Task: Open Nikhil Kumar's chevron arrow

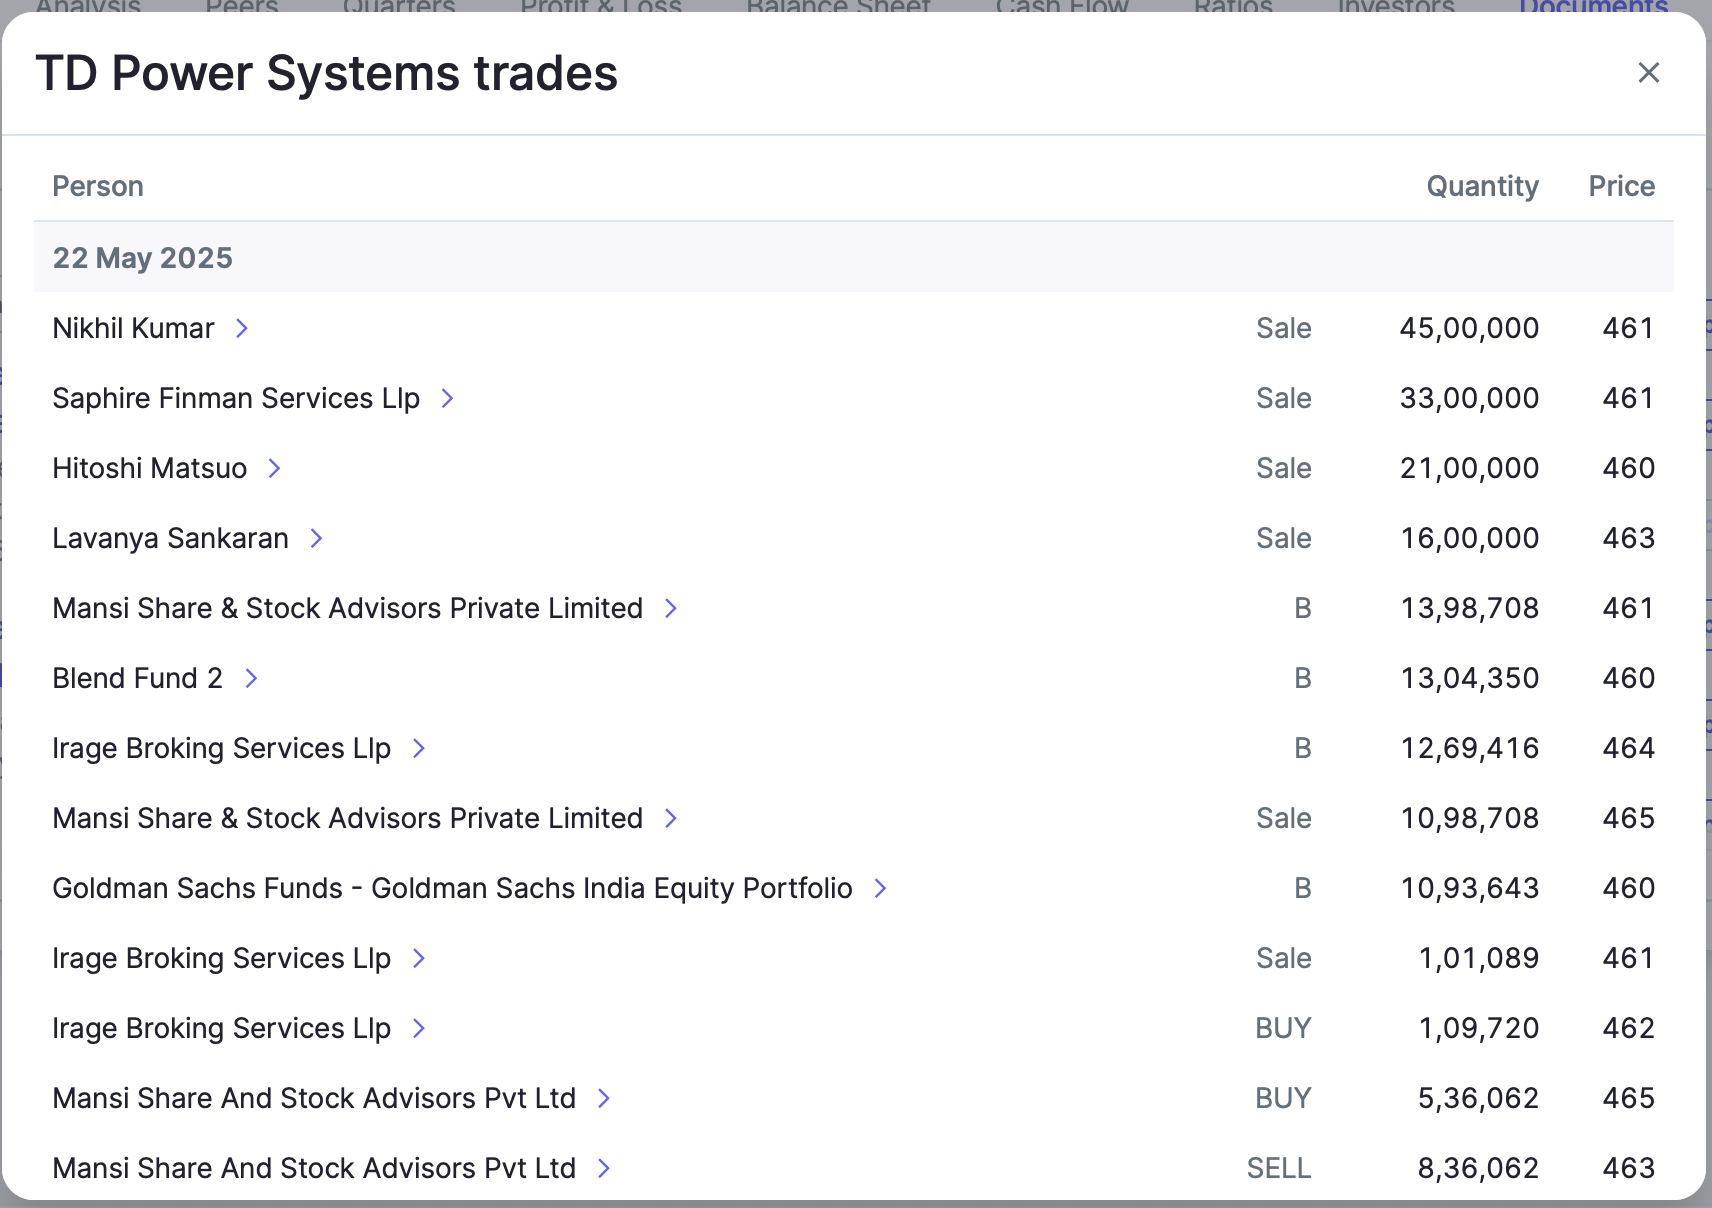Action: click(x=242, y=328)
